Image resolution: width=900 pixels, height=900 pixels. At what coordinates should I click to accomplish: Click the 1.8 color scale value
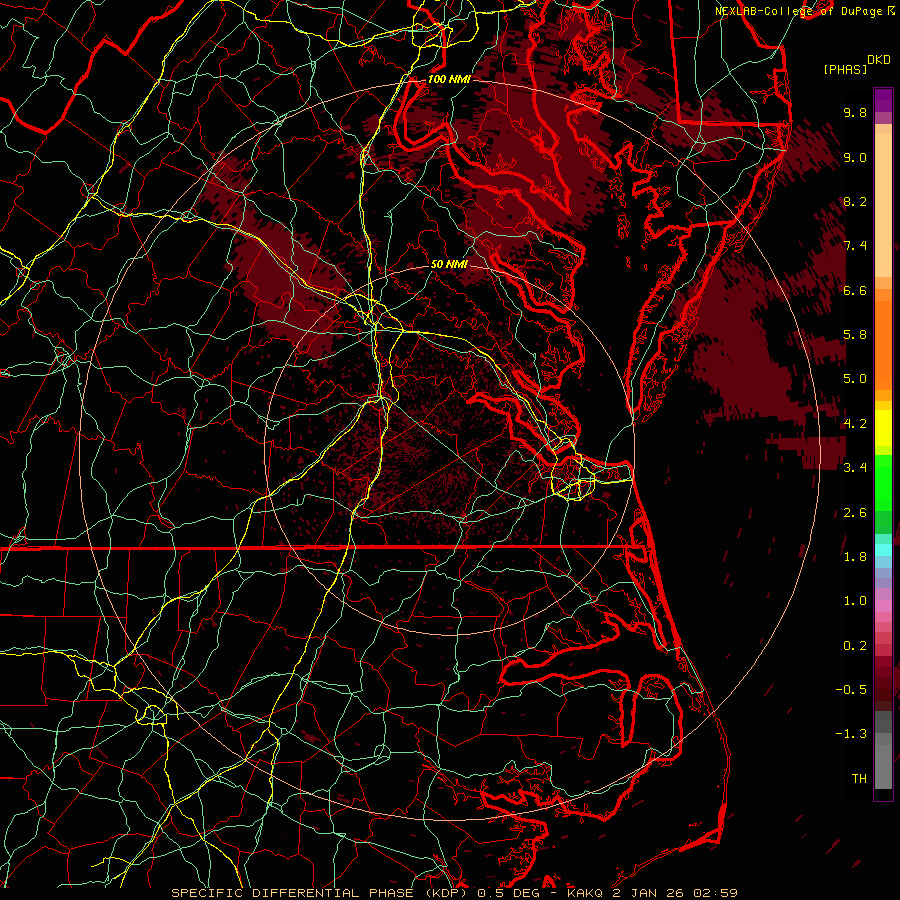click(x=855, y=557)
